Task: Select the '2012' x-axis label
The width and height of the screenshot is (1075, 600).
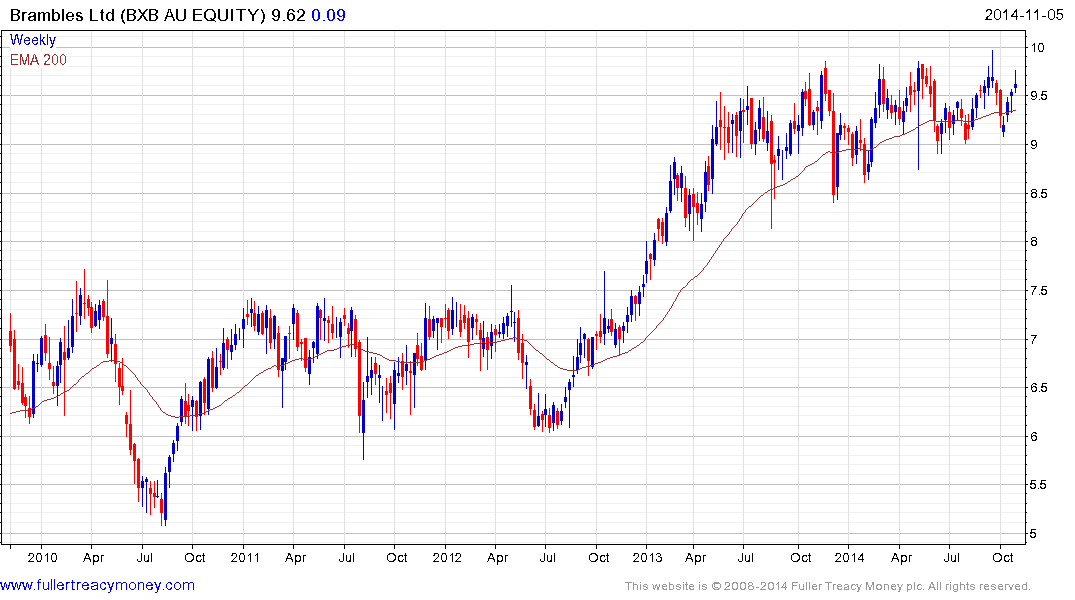Action: [447, 557]
